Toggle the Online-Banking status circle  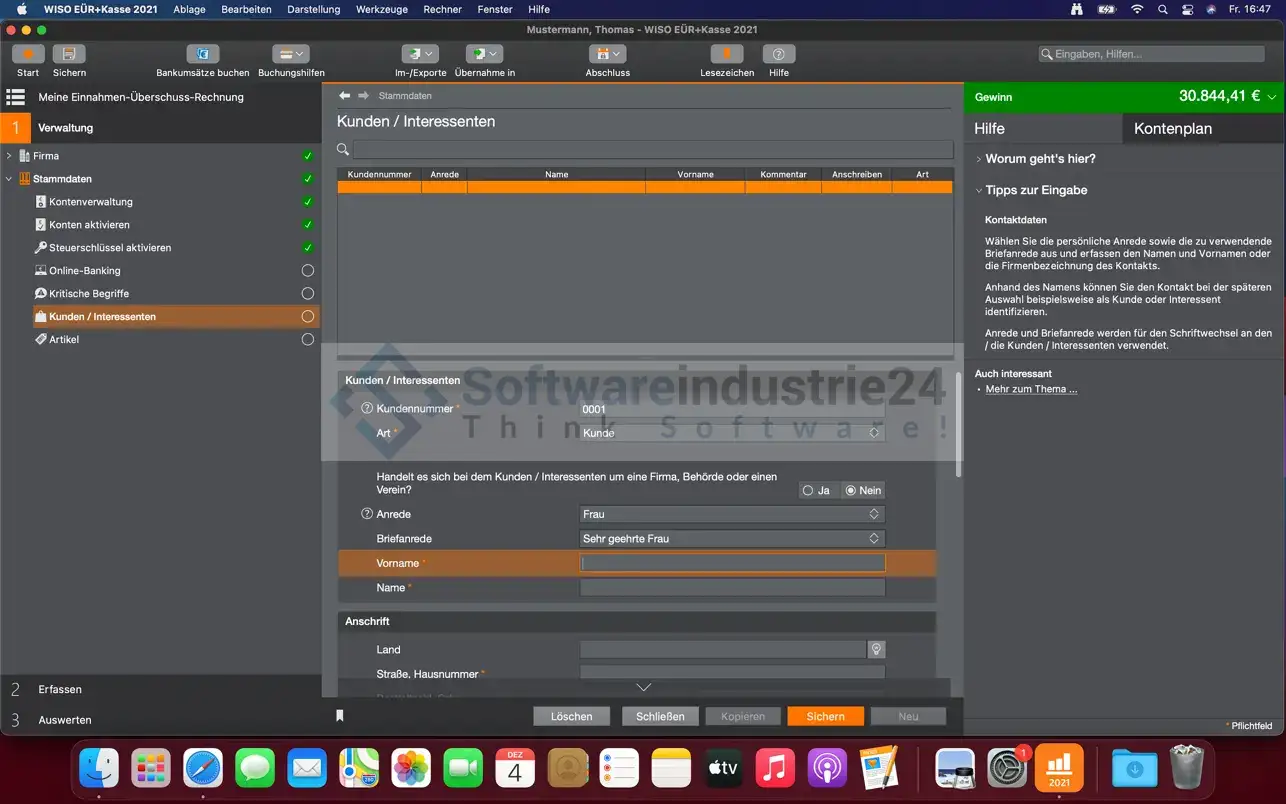308,271
